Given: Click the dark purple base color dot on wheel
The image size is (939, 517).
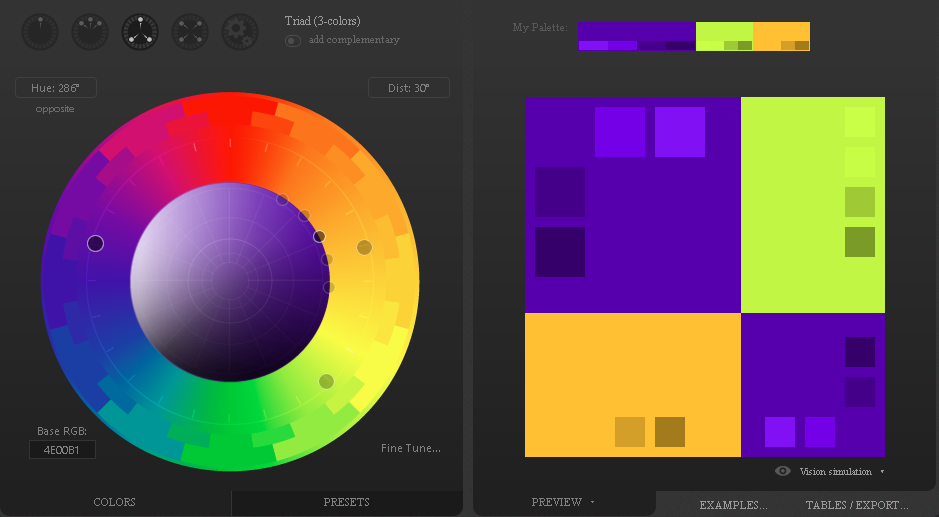Looking at the screenshot, I should tap(96, 243).
